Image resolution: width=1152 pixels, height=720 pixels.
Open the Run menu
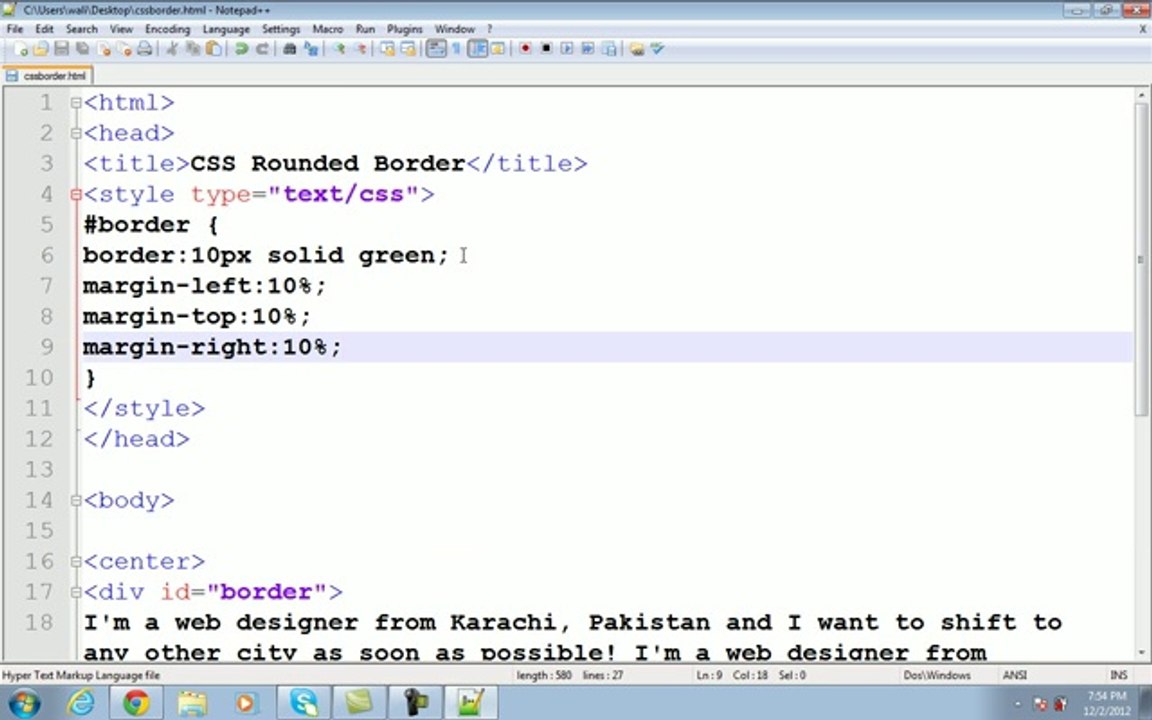click(x=365, y=29)
